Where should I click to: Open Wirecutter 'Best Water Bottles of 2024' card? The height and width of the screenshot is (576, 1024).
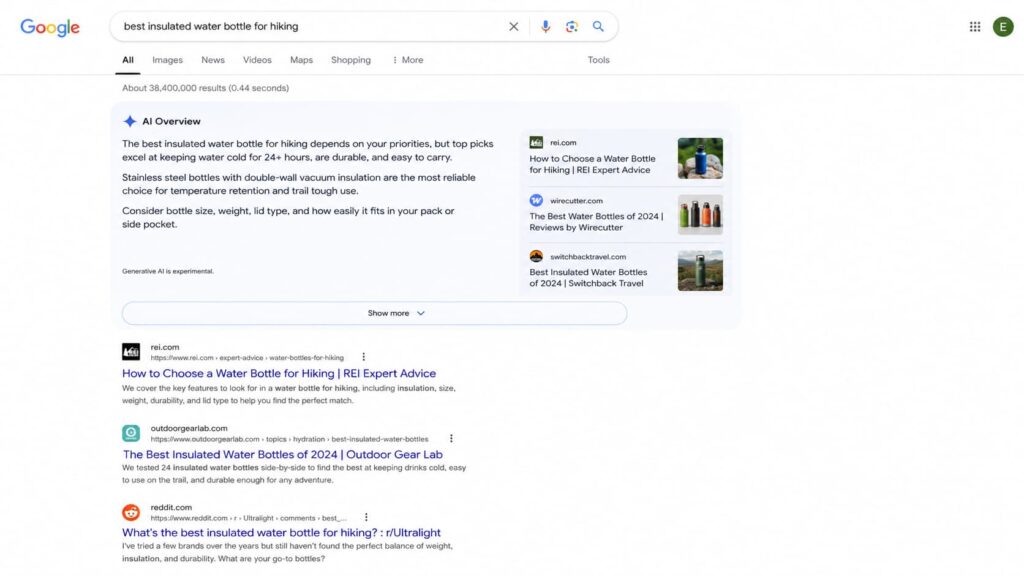(596, 222)
